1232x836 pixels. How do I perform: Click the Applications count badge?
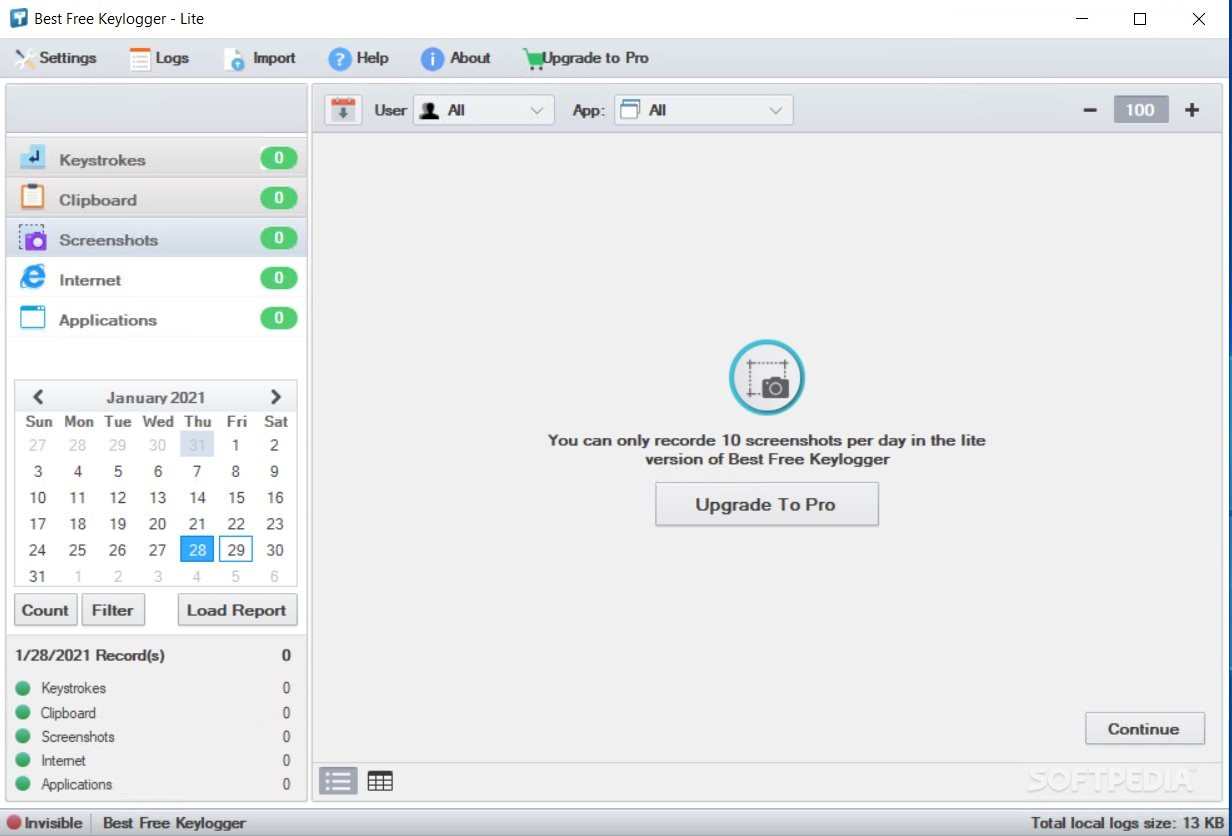pyautogui.click(x=279, y=318)
